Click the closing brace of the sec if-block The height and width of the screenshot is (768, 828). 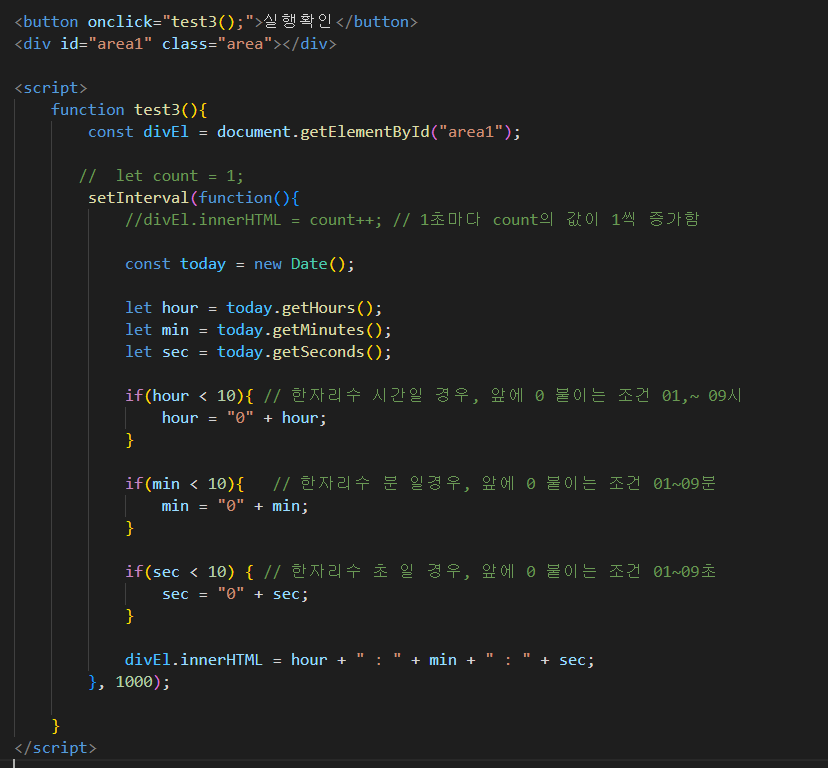tap(129, 616)
